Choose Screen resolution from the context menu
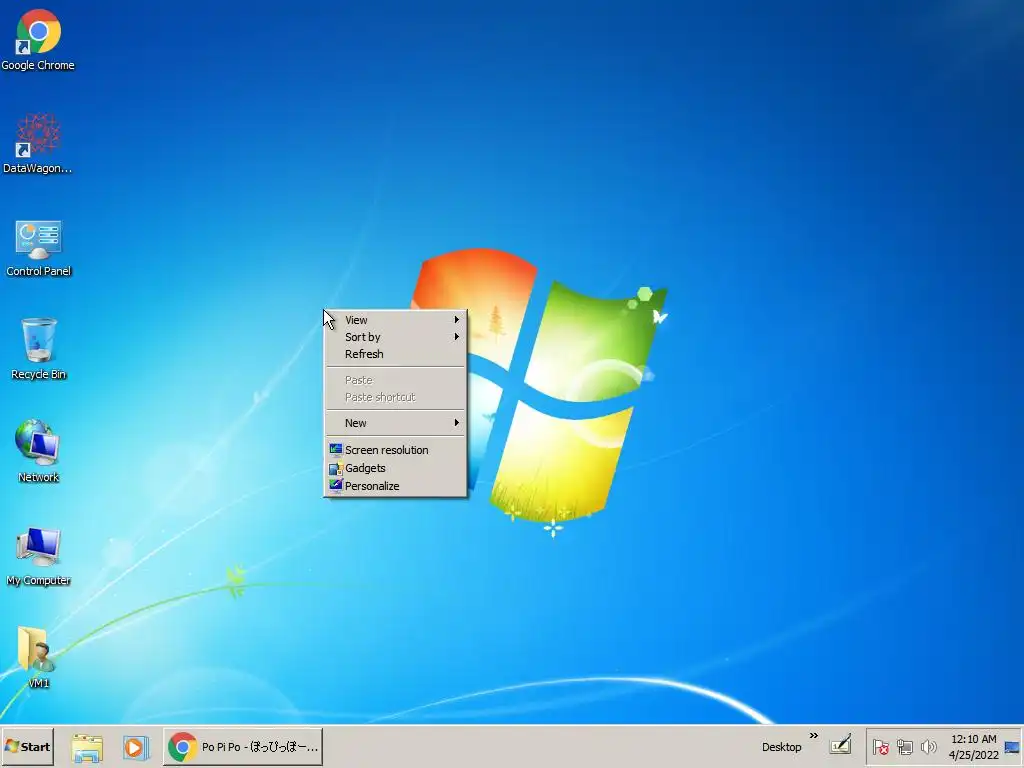Image resolution: width=1024 pixels, height=768 pixels. click(x=396, y=450)
